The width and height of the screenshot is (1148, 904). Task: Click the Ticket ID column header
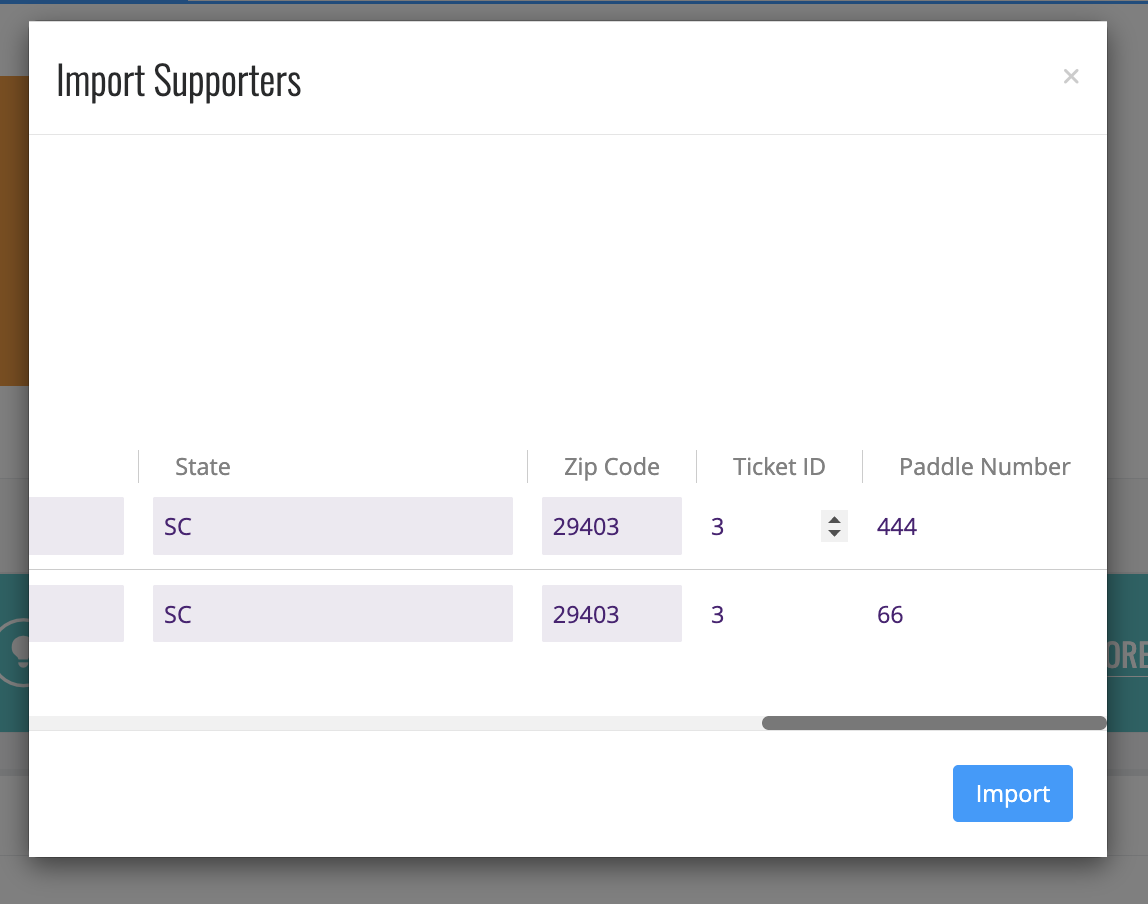779,466
